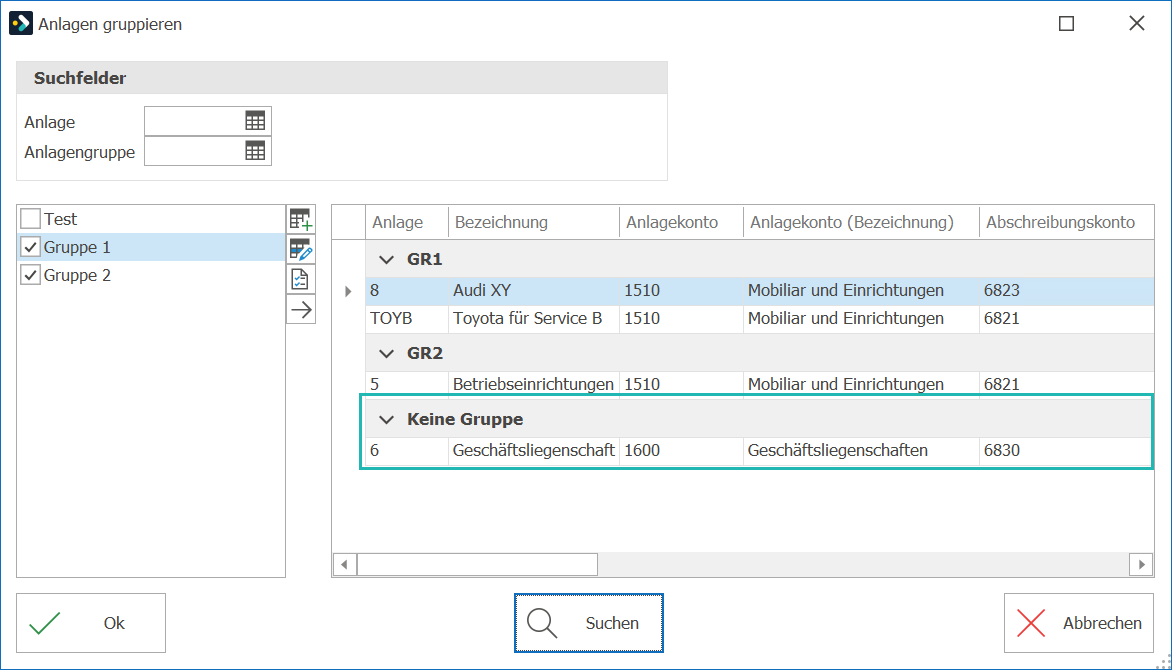
Task: Click the Abschreibungskonto column header
Action: pyautogui.click(x=1067, y=222)
